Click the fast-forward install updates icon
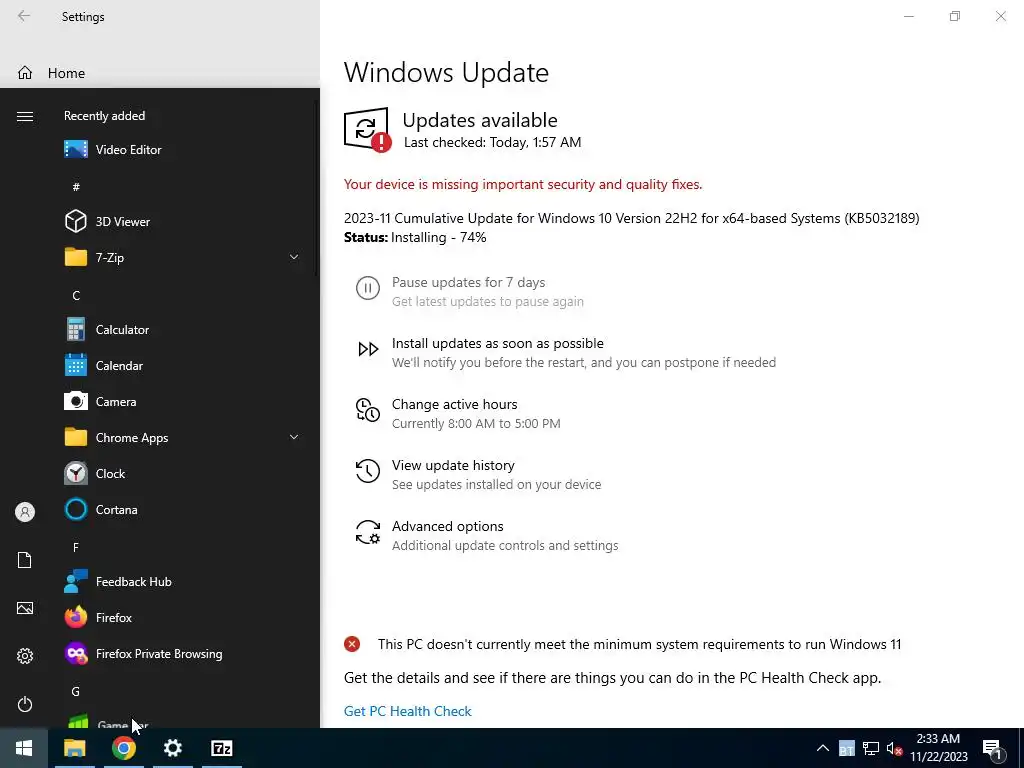 click(x=368, y=349)
